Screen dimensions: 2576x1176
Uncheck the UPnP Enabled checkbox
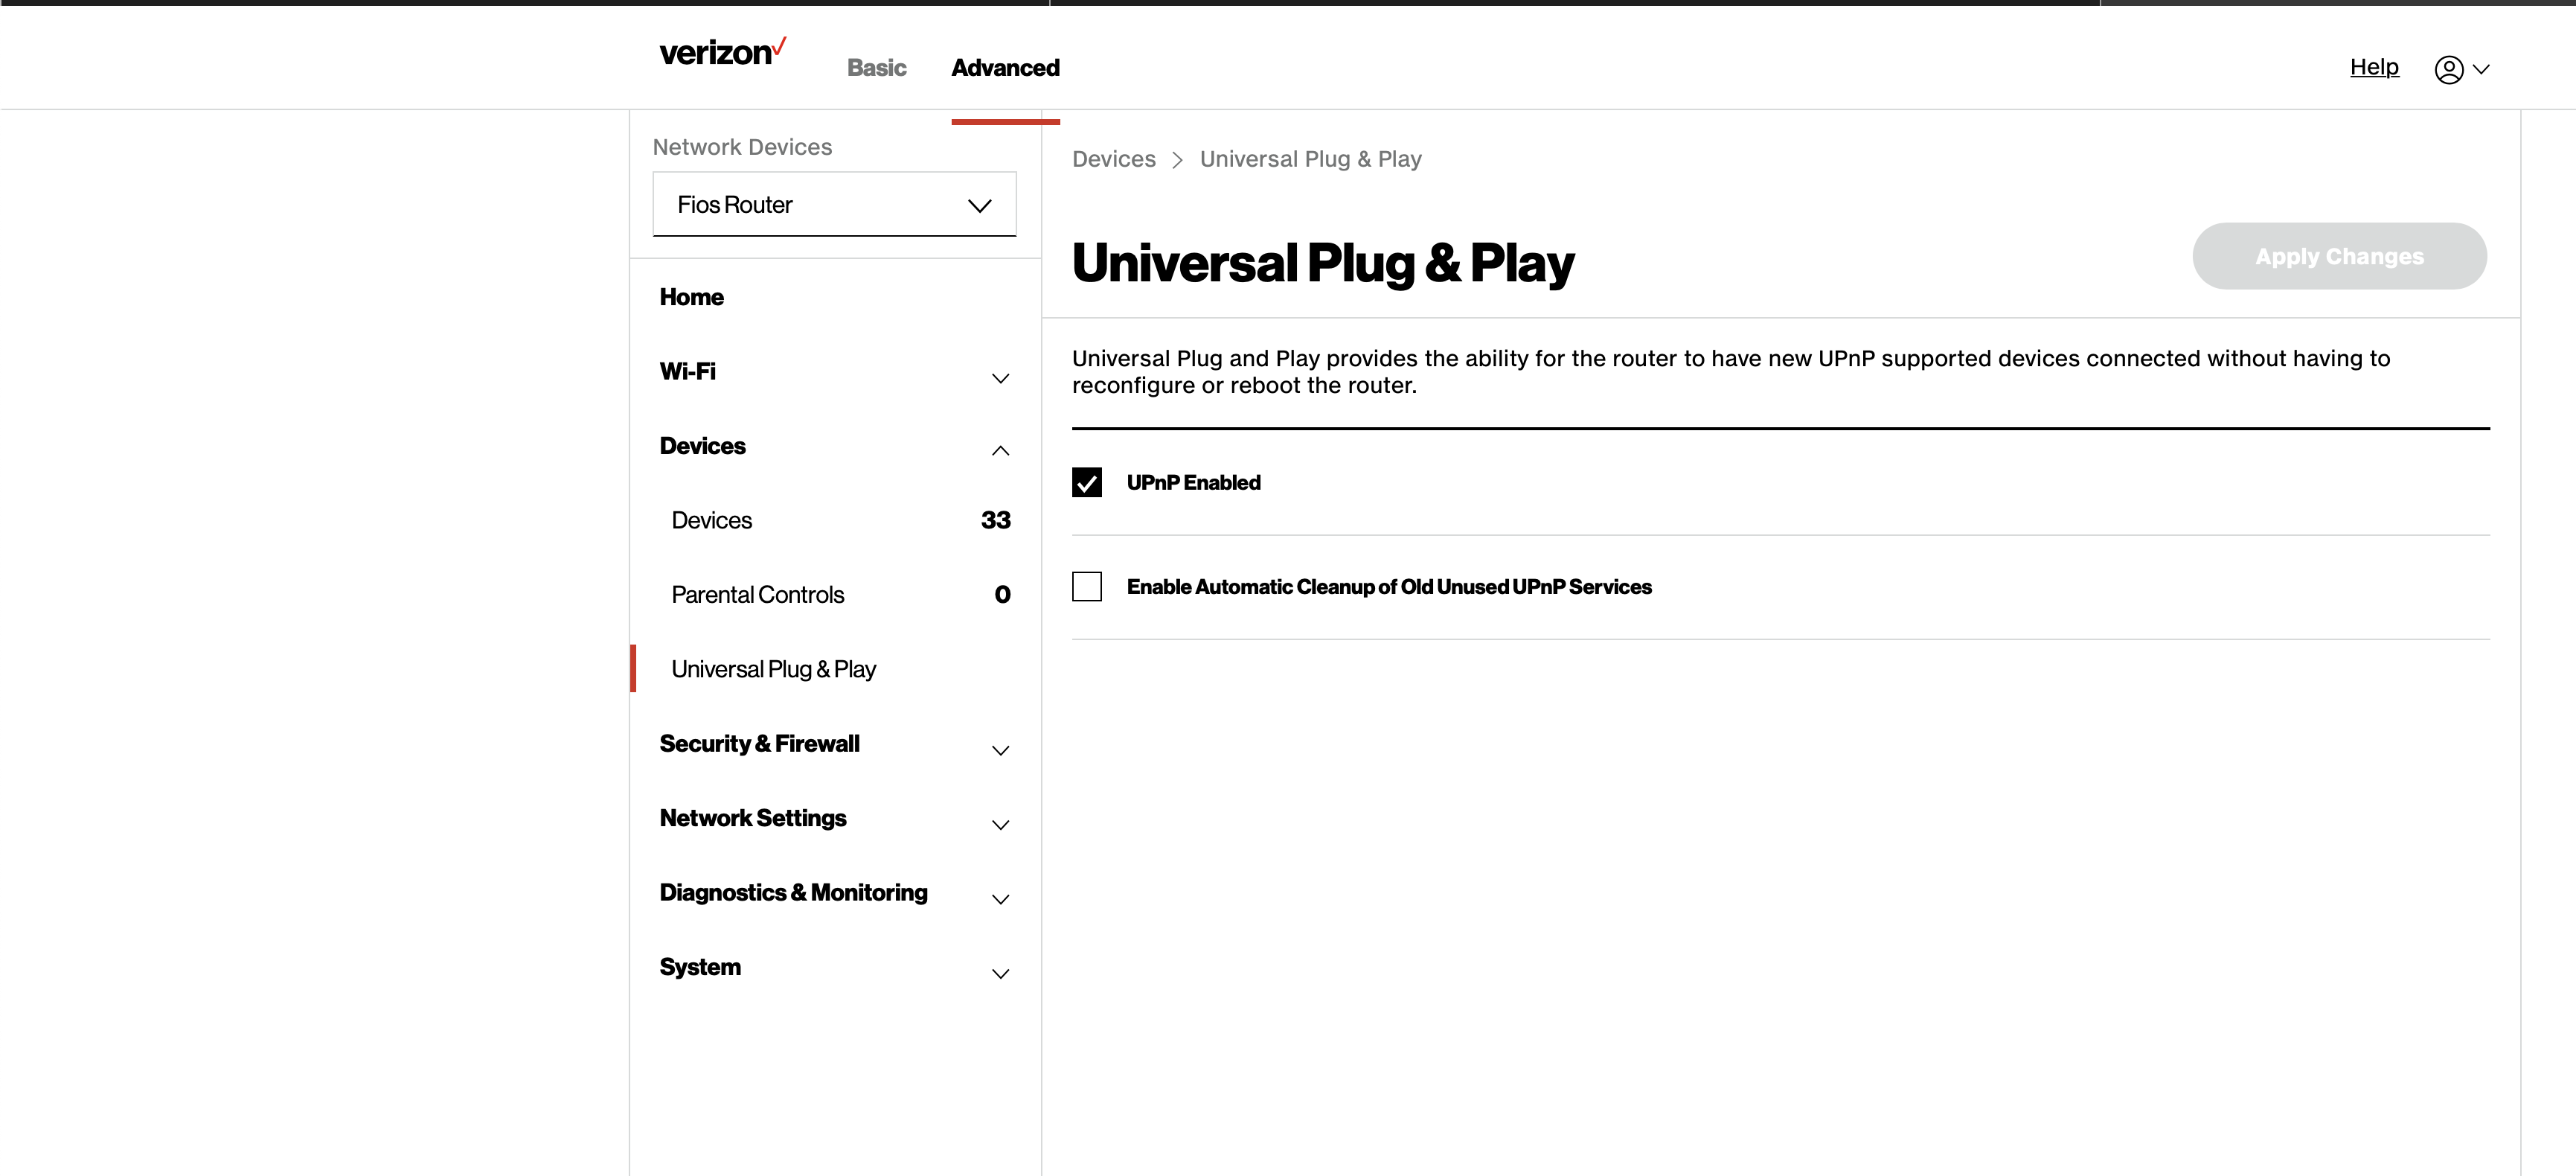[1086, 483]
